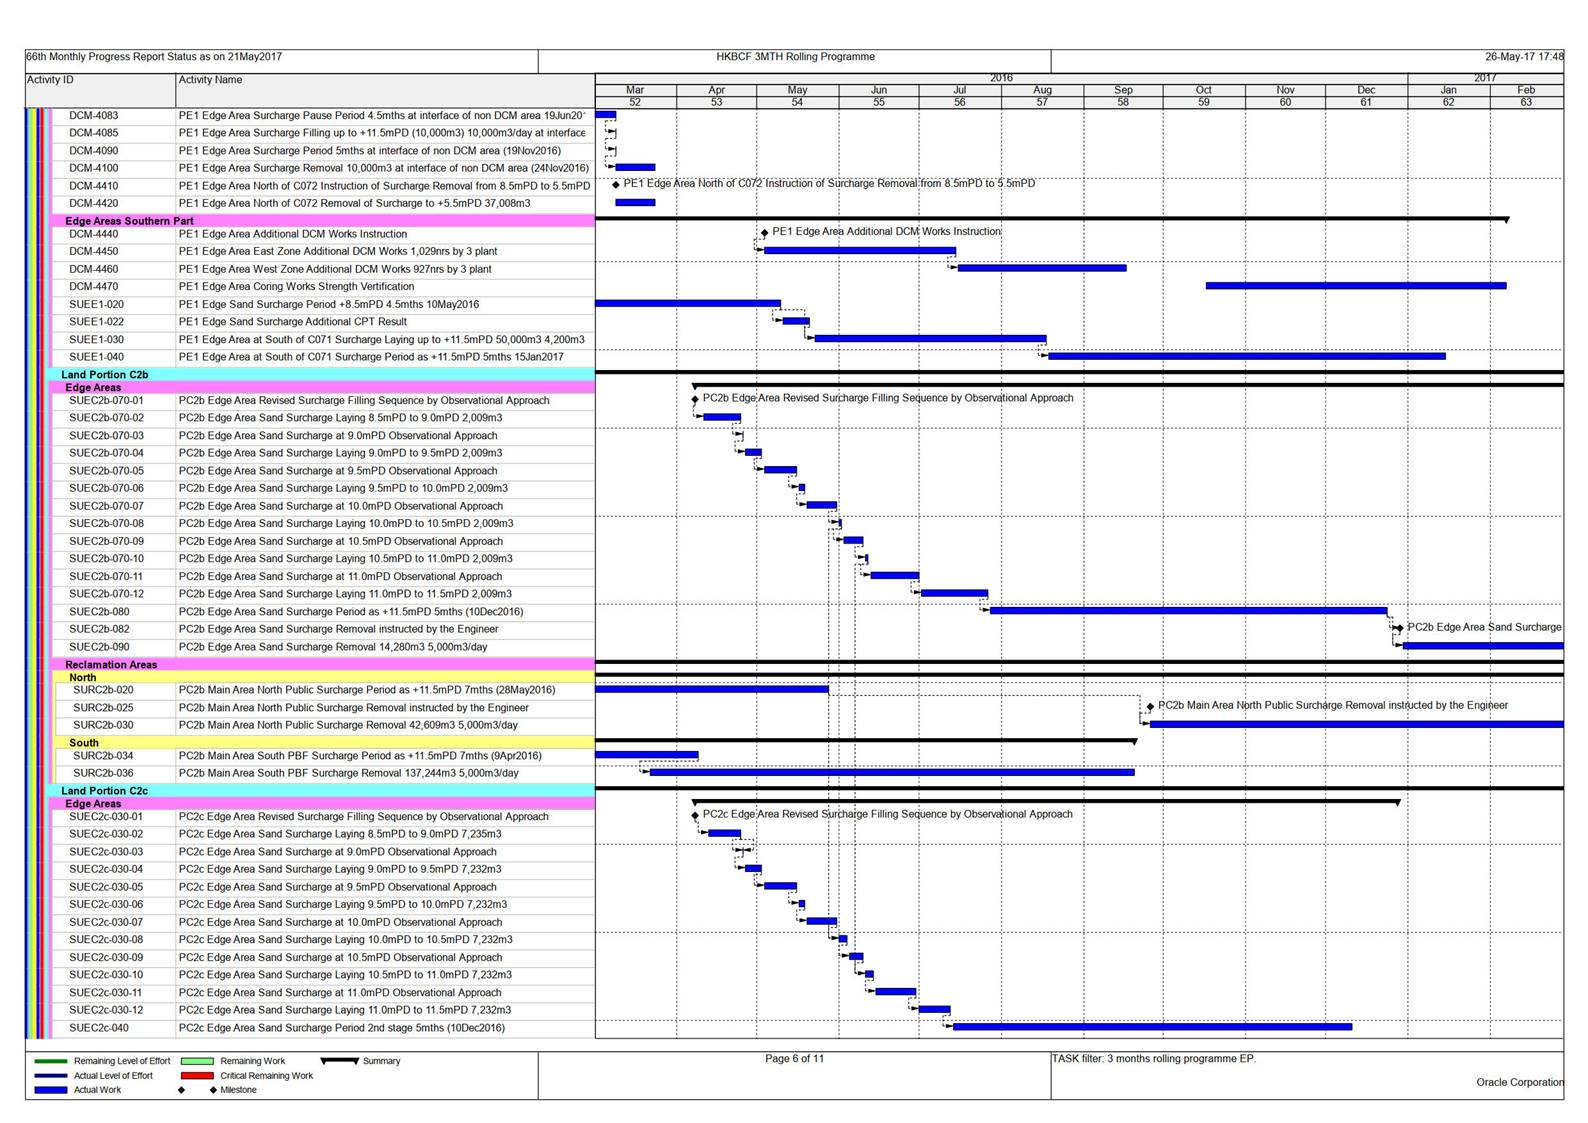
Task: Click the DCM-4083 activity ID
Action: pyautogui.click(x=93, y=116)
